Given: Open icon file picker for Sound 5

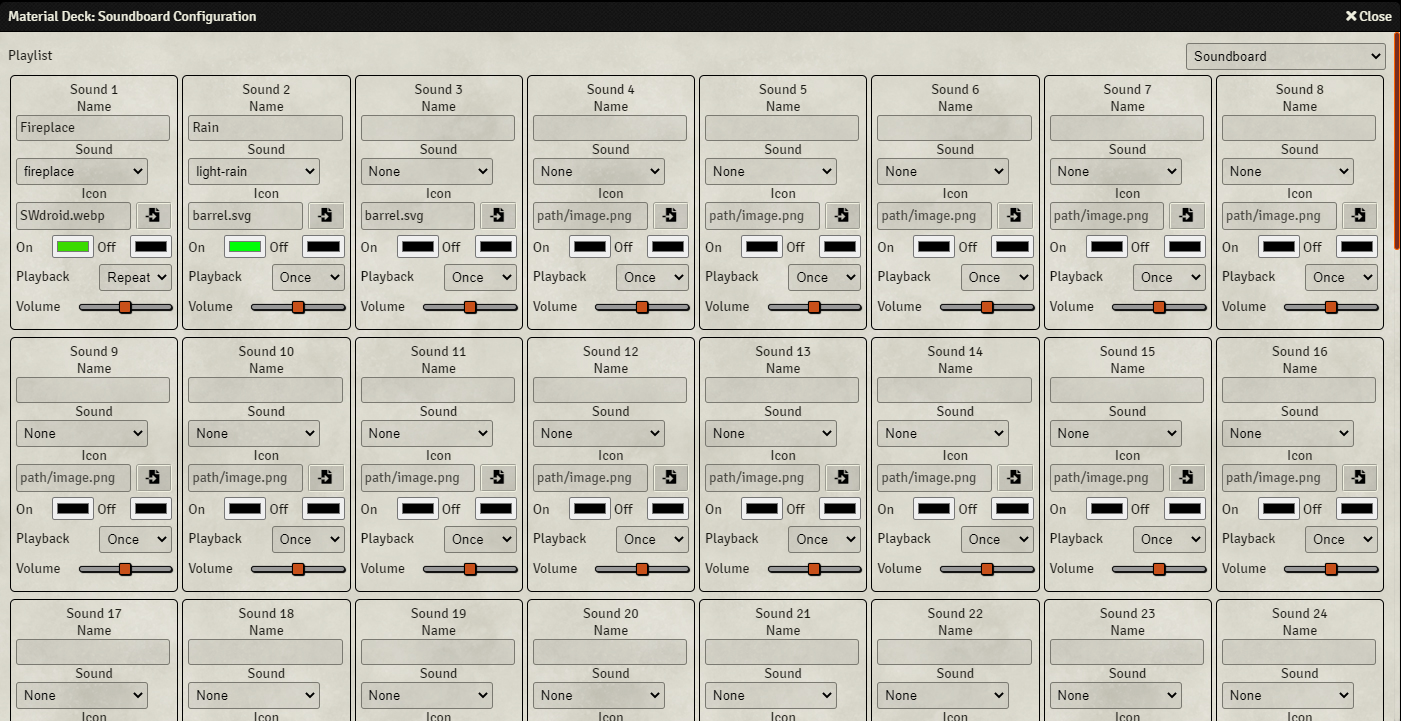Looking at the screenshot, I should pyautogui.click(x=843, y=216).
